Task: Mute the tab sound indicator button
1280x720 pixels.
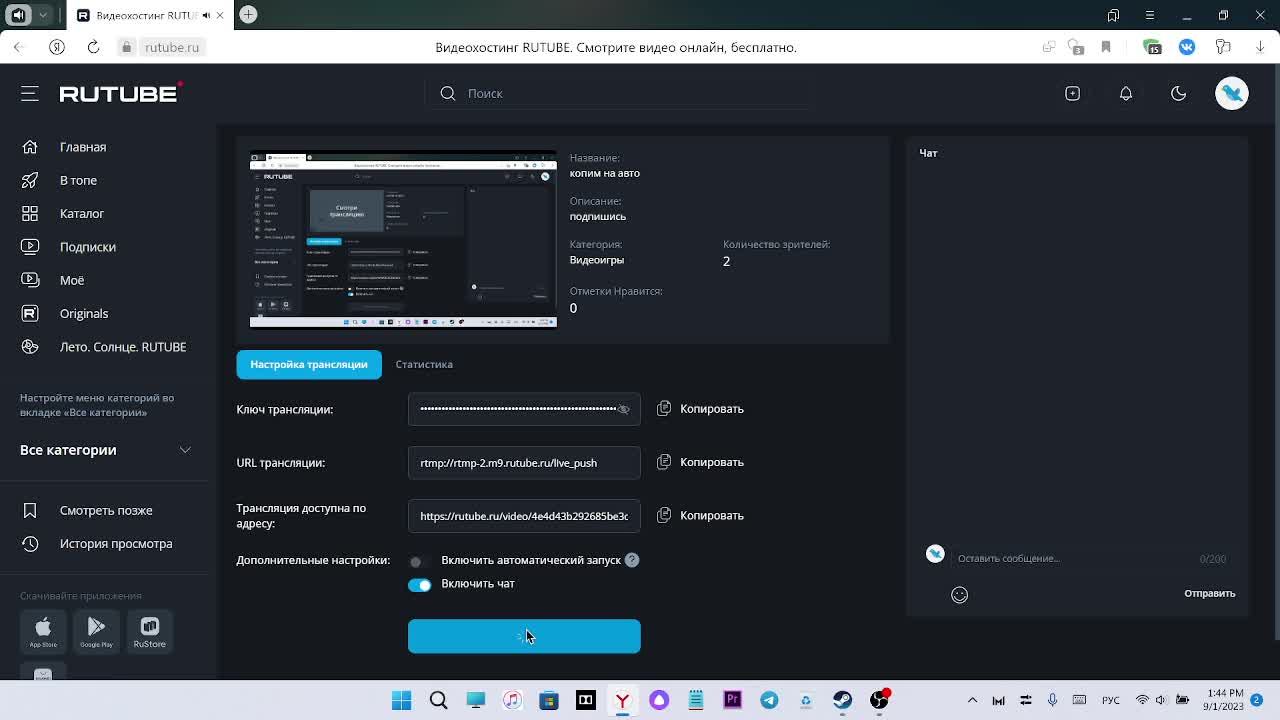Action: click(206, 15)
